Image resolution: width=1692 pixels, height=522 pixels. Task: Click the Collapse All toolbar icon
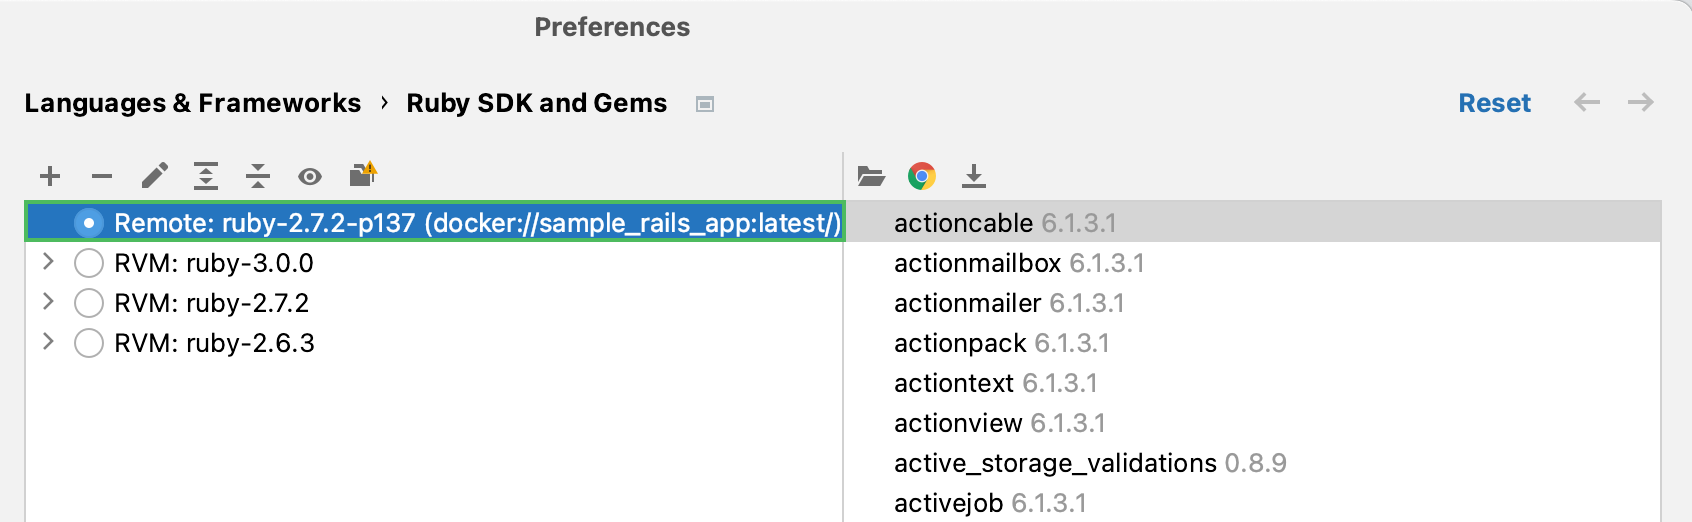click(258, 177)
